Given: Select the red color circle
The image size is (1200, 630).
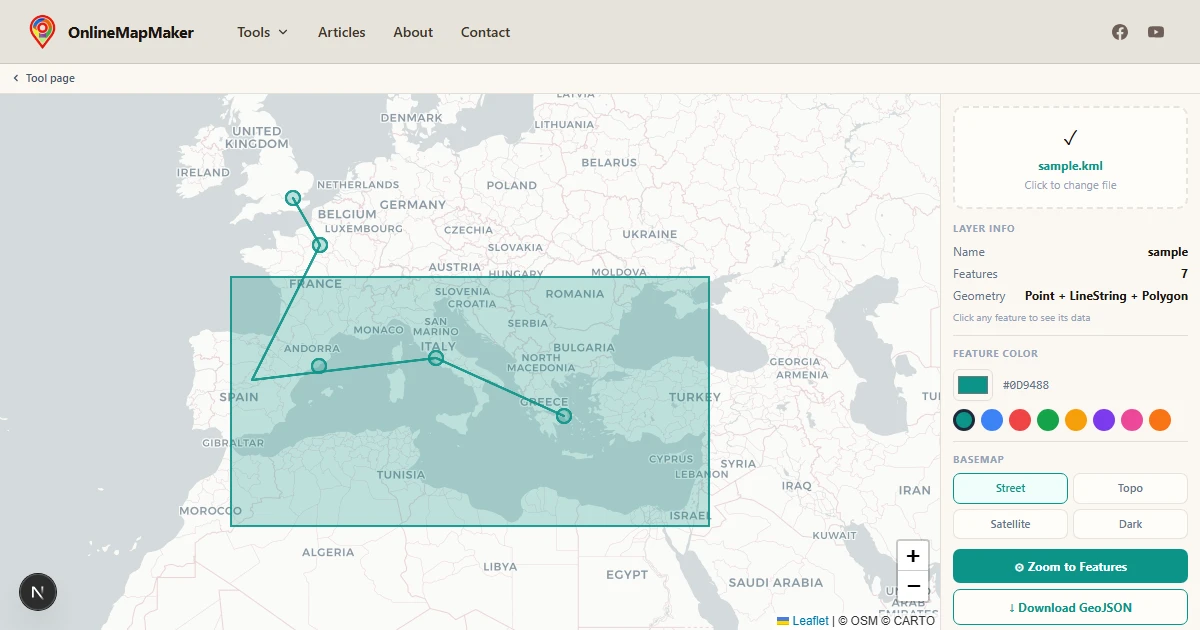Looking at the screenshot, I should point(1020,420).
